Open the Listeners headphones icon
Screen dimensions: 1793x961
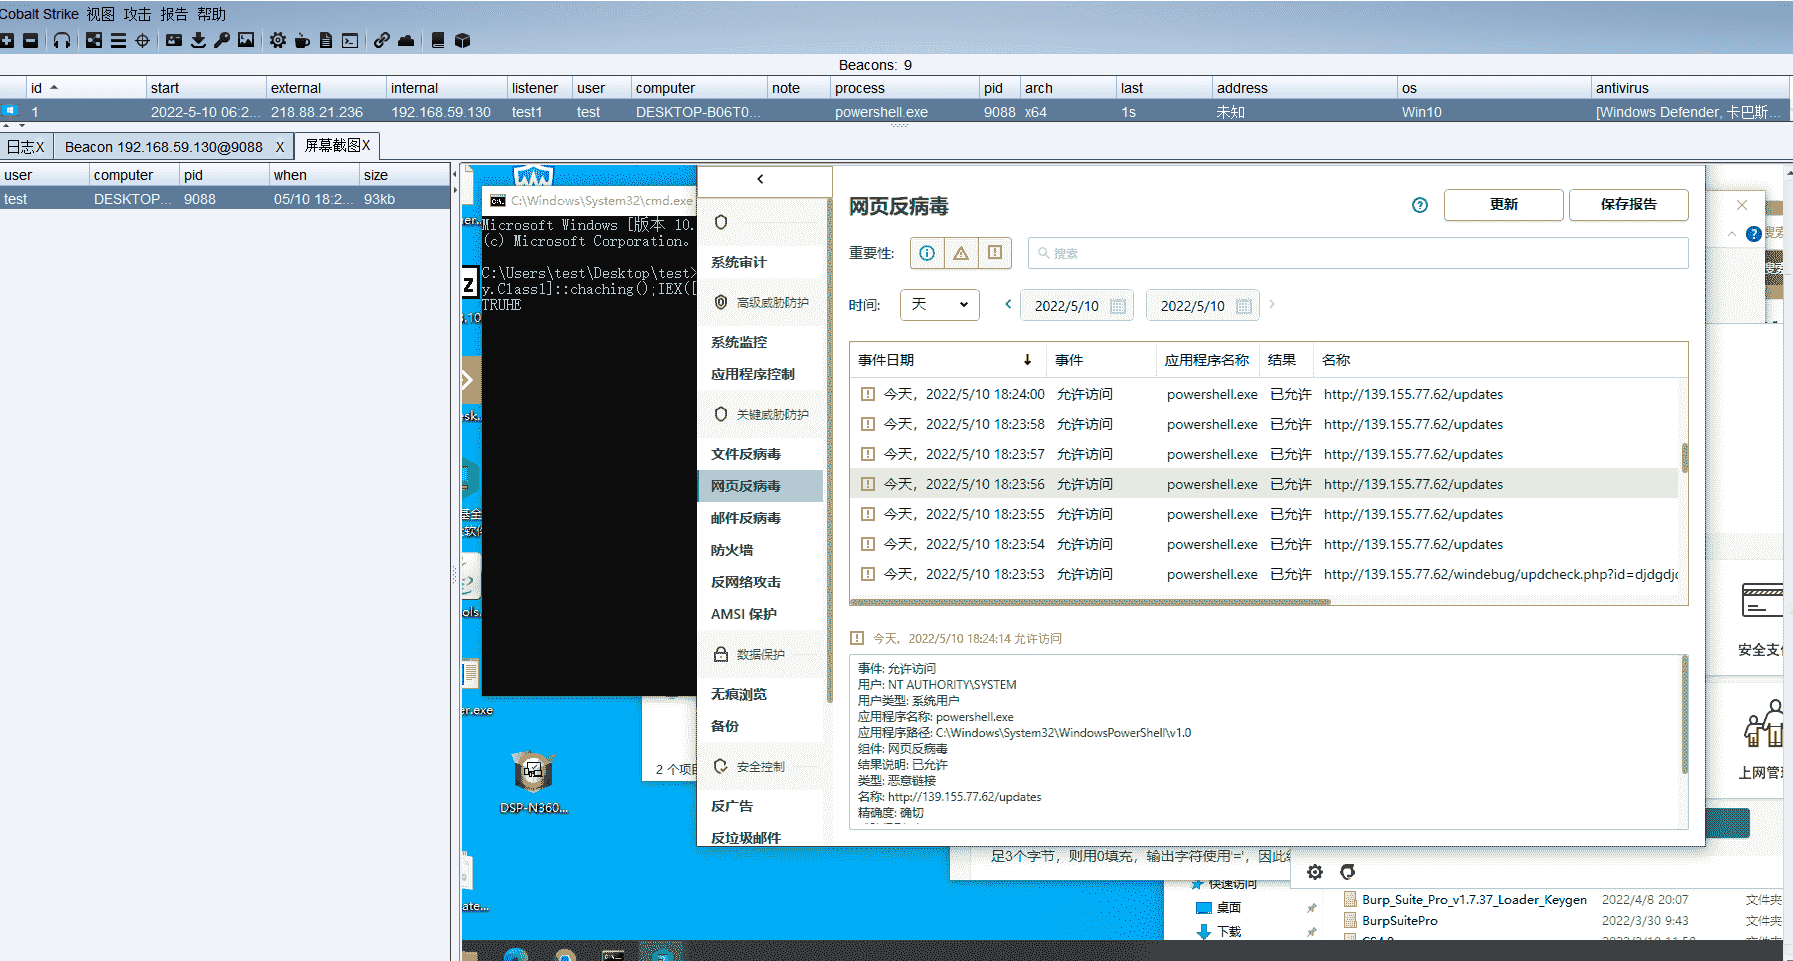point(62,40)
